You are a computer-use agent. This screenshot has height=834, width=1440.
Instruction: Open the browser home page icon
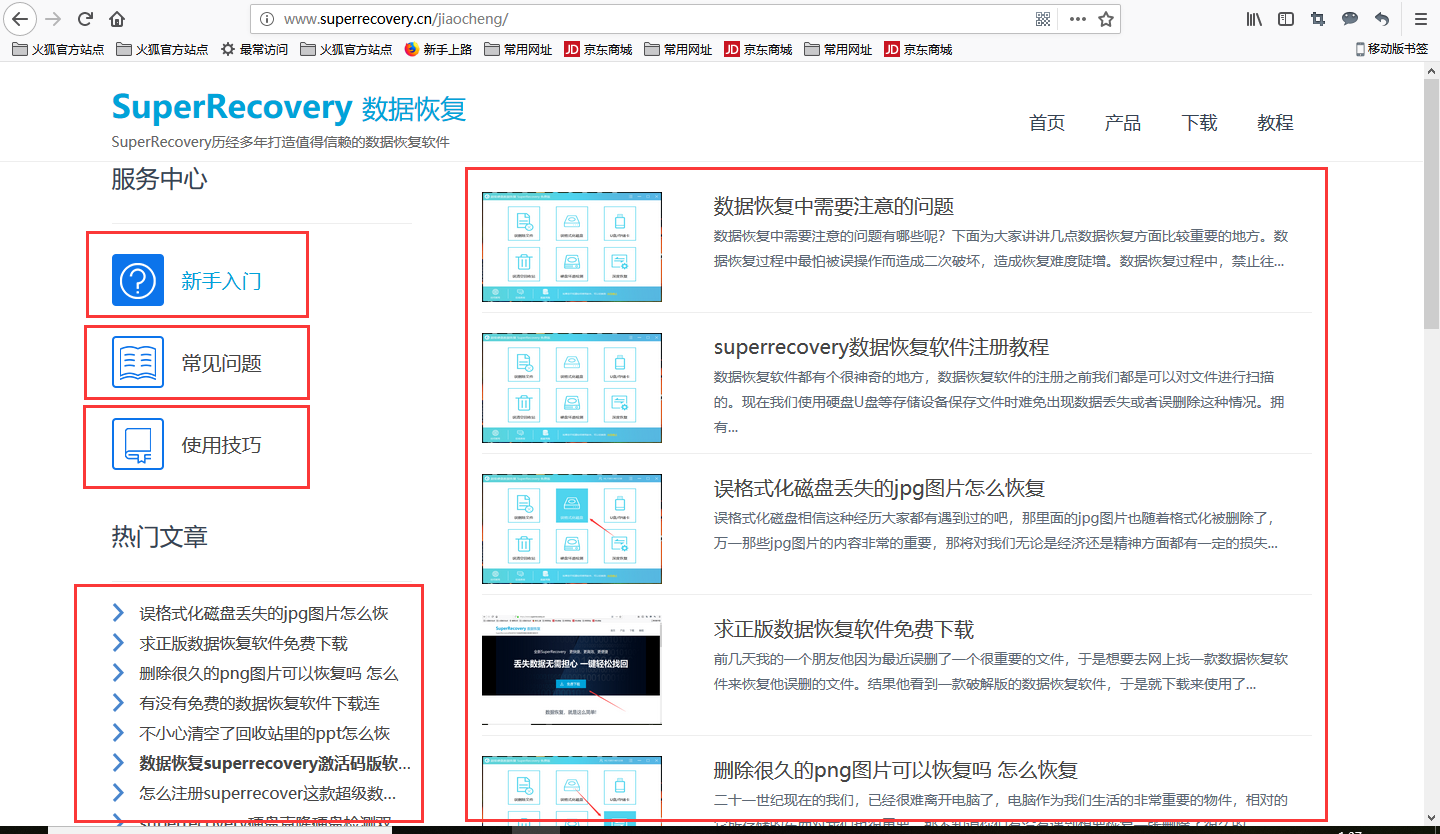pyautogui.click(x=117, y=18)
